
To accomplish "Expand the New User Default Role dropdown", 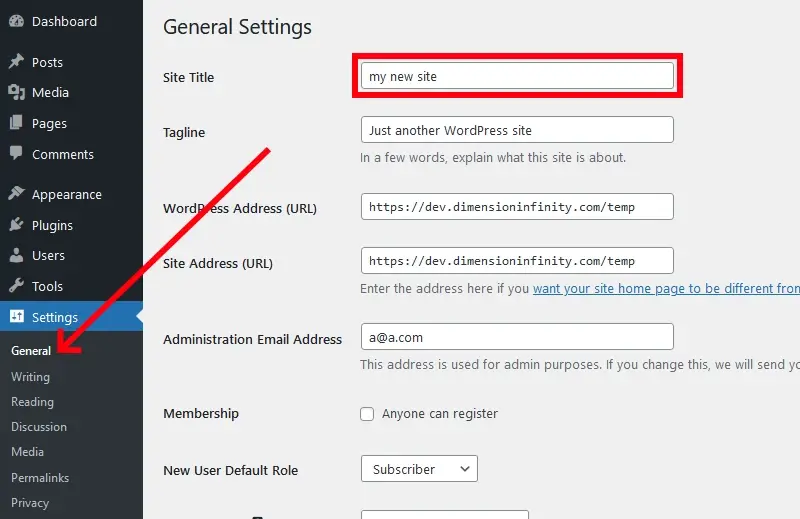I will (419, 468).
